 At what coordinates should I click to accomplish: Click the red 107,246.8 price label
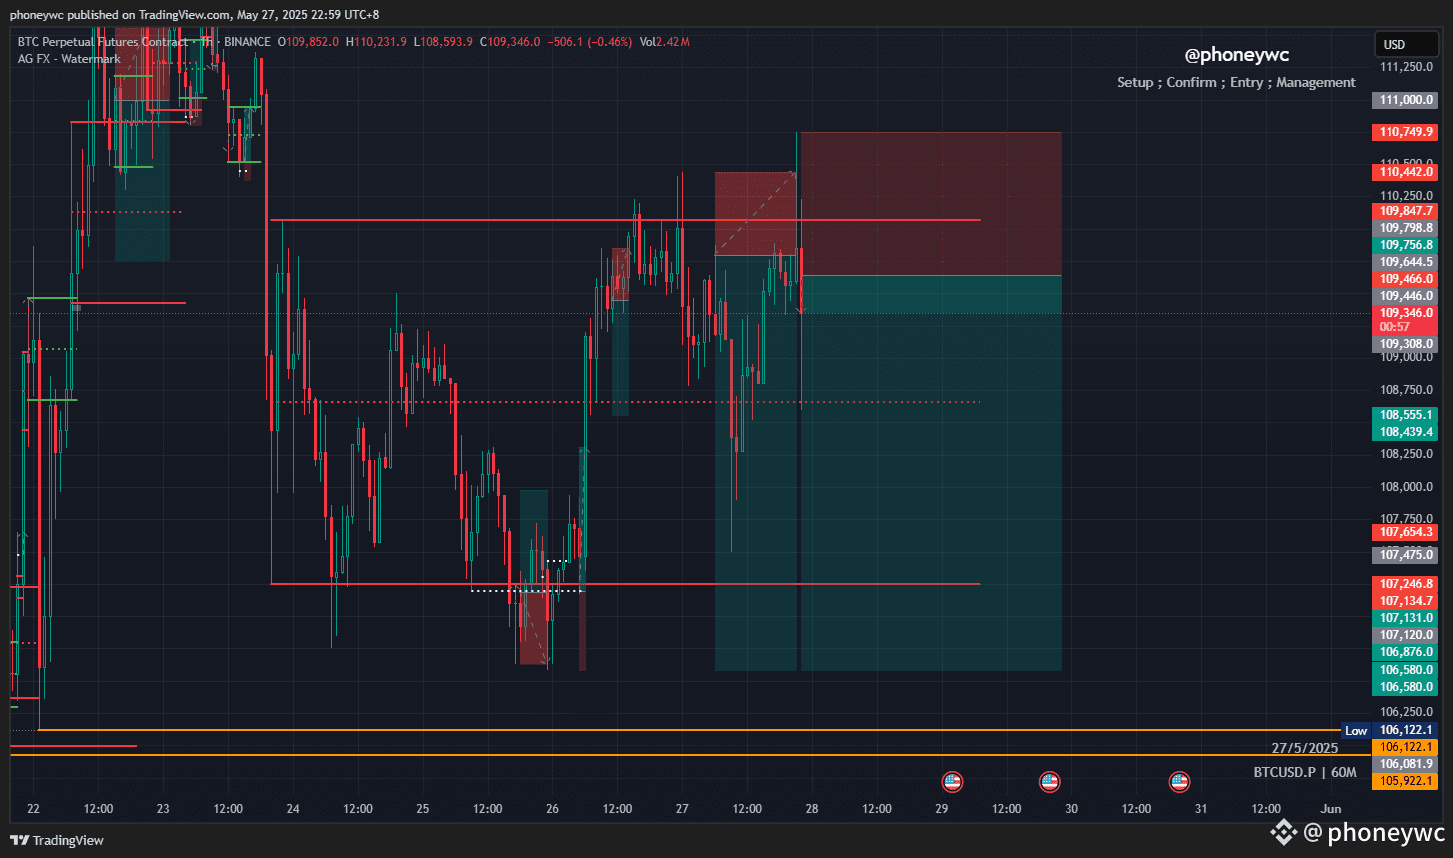[x=1406, y=584]
